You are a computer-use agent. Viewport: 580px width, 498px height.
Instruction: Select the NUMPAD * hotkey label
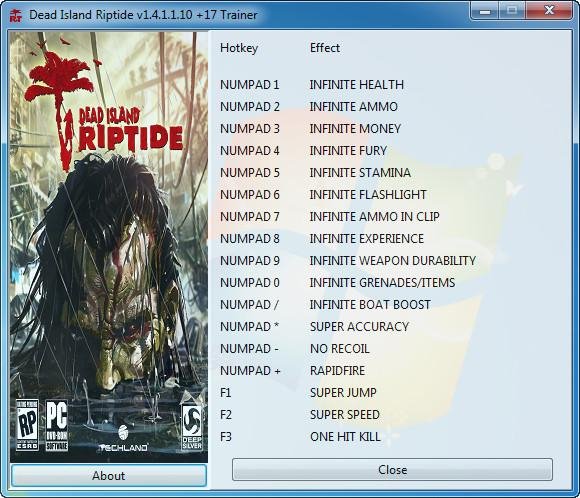pos(249,327)
